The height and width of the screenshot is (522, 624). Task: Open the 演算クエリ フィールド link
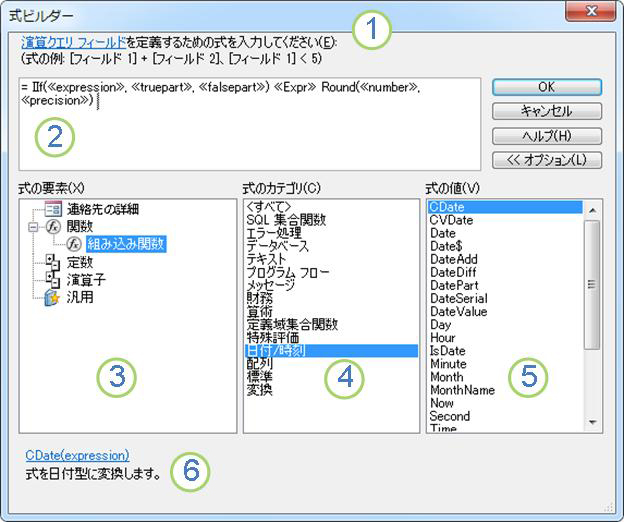point(74,42)
